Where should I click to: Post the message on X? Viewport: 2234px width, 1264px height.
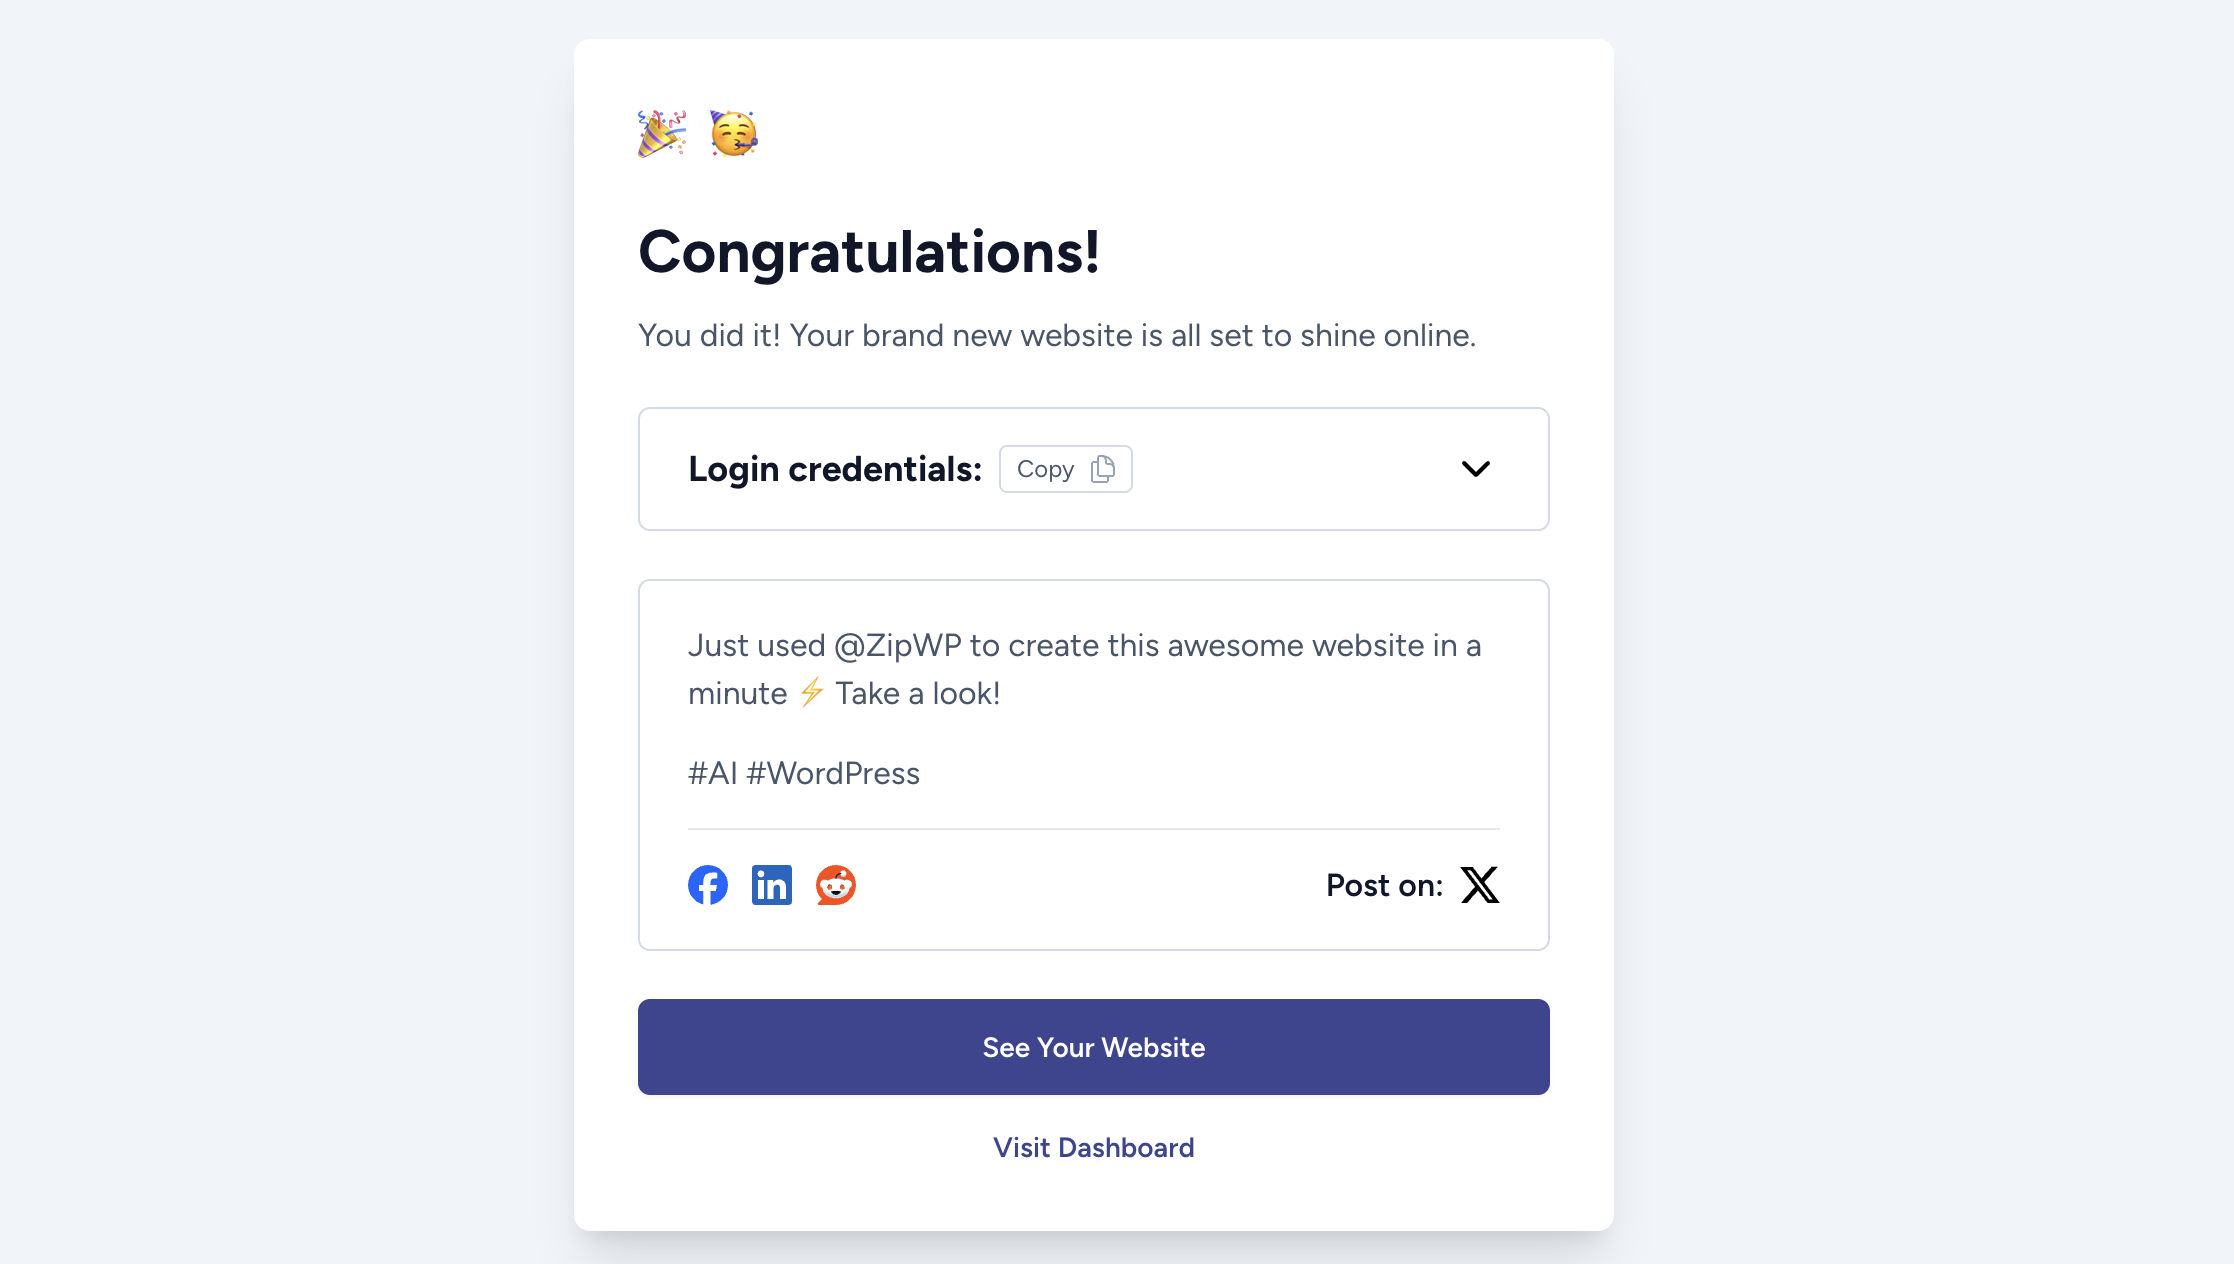tap(1480, 885)
